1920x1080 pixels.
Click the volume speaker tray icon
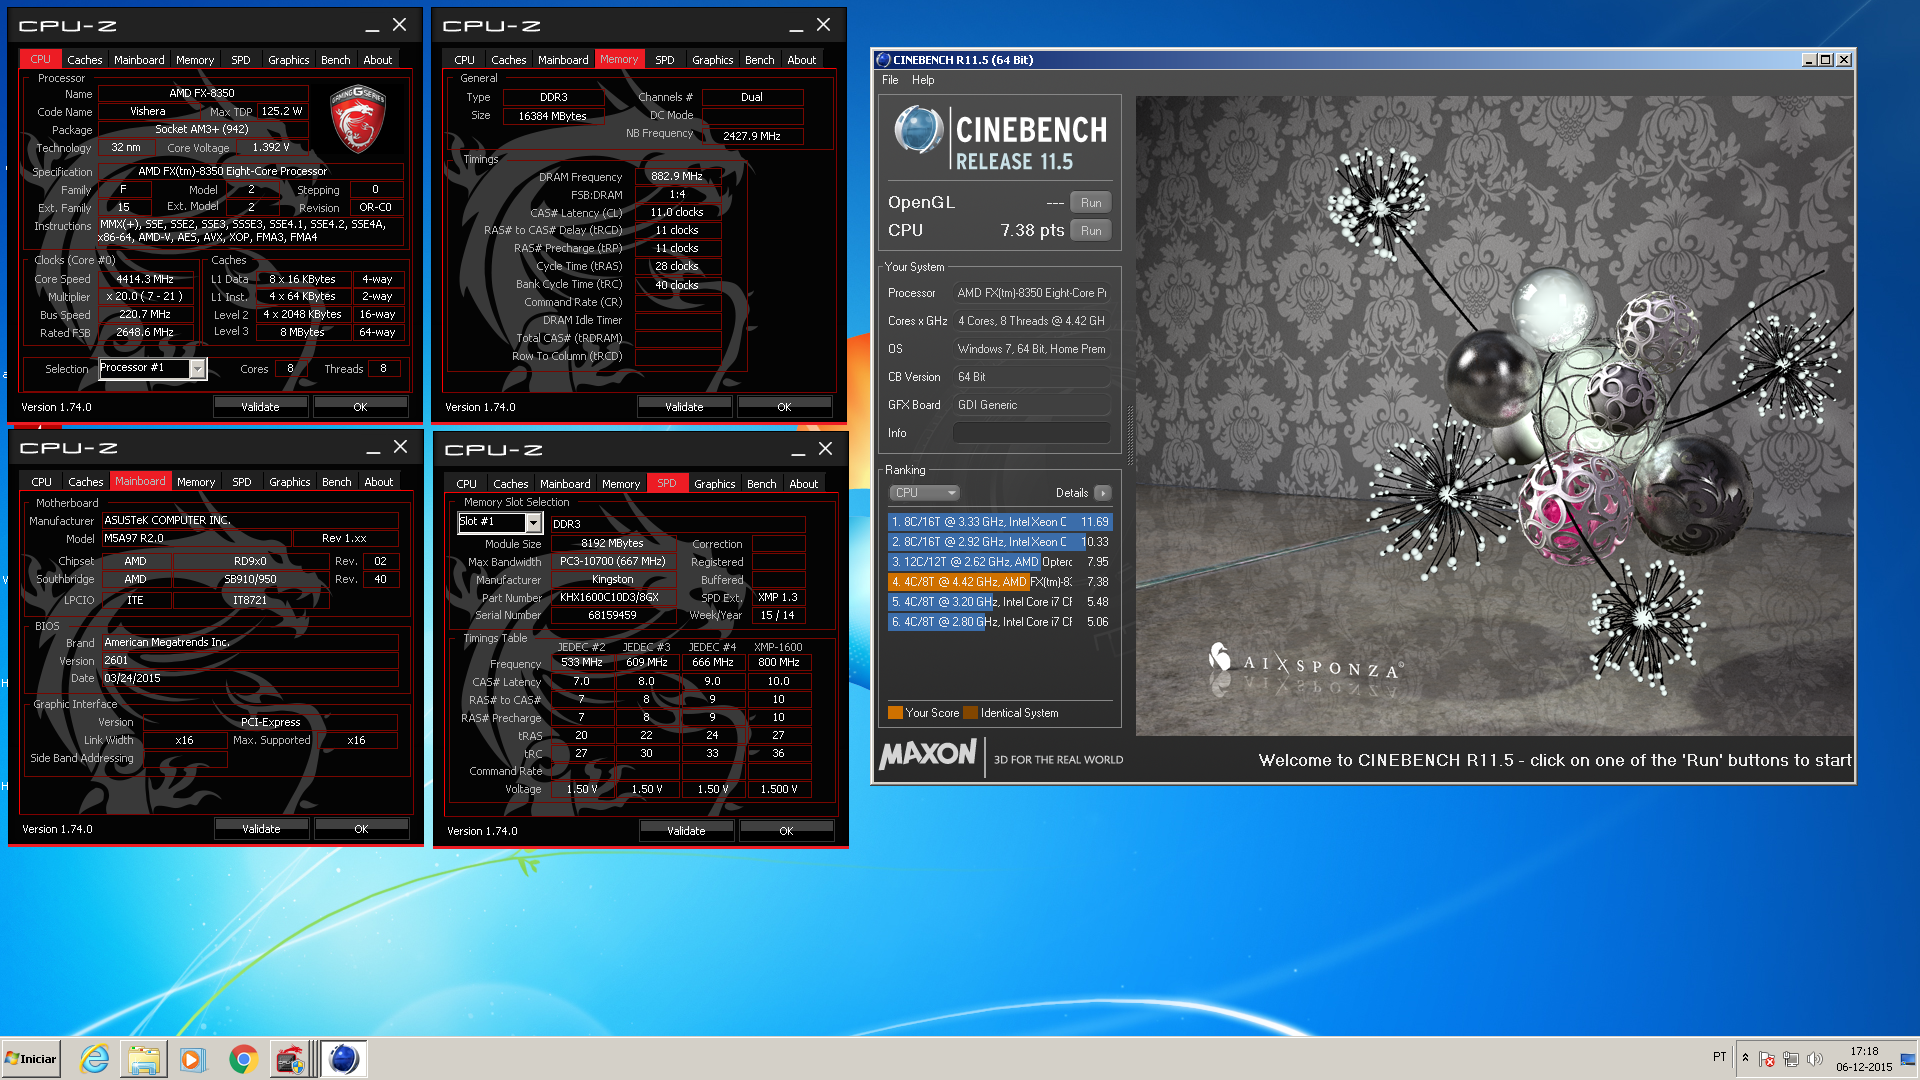click(x=1815, y=1059)
